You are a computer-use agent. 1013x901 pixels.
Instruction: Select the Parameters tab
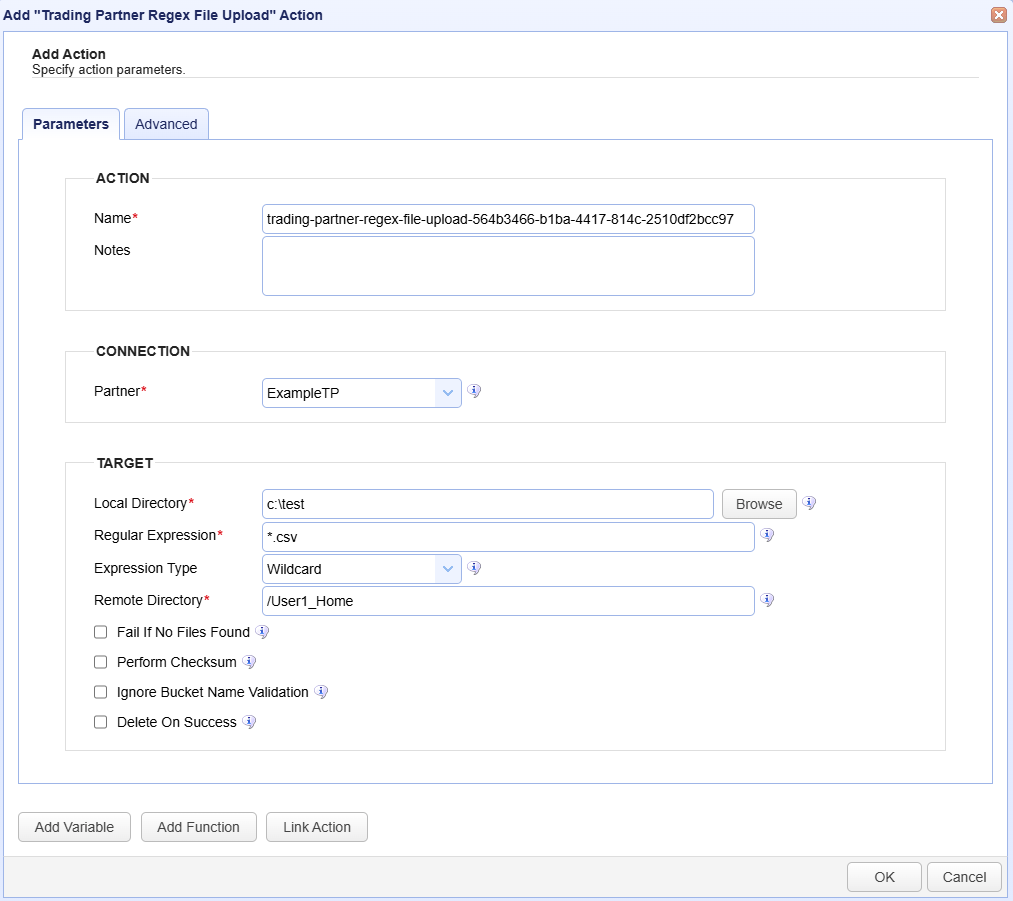click(x=70, y=124)
